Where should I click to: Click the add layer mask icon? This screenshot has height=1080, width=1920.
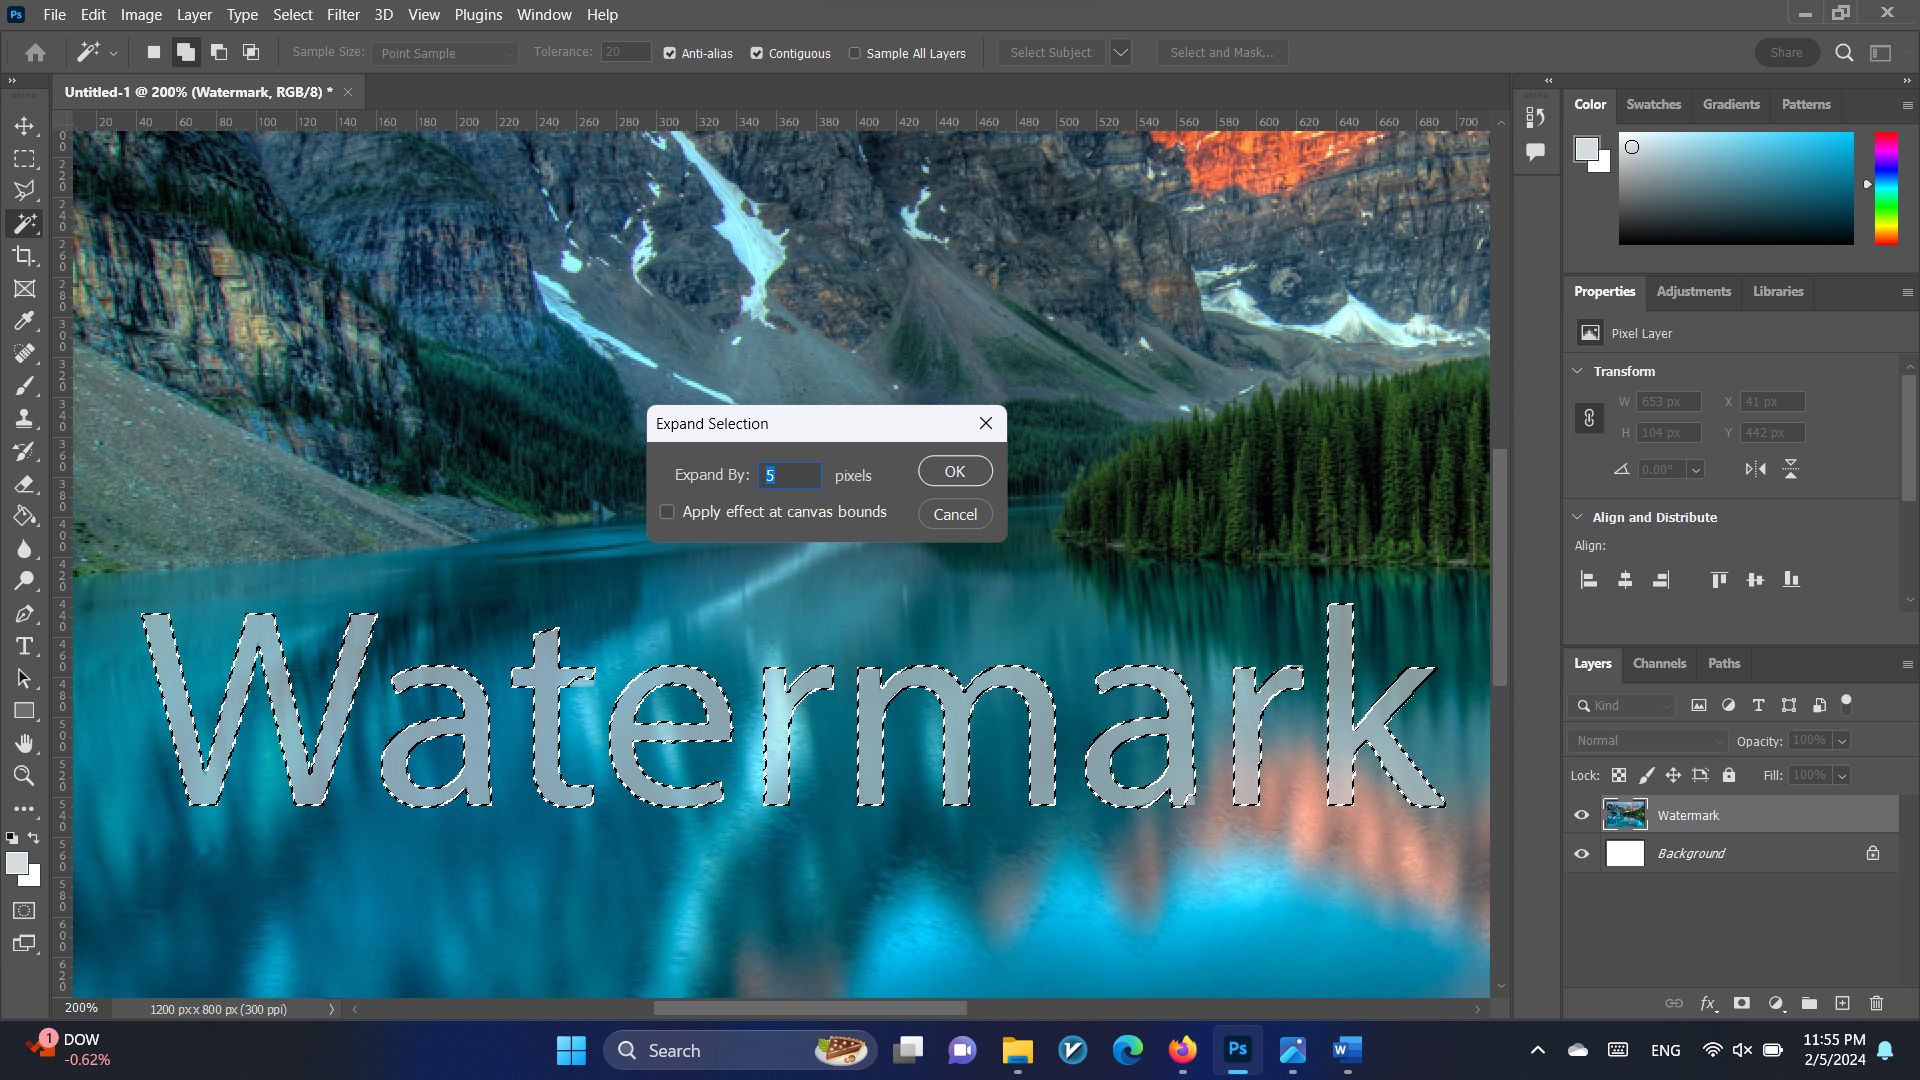coord(1741,1003)
